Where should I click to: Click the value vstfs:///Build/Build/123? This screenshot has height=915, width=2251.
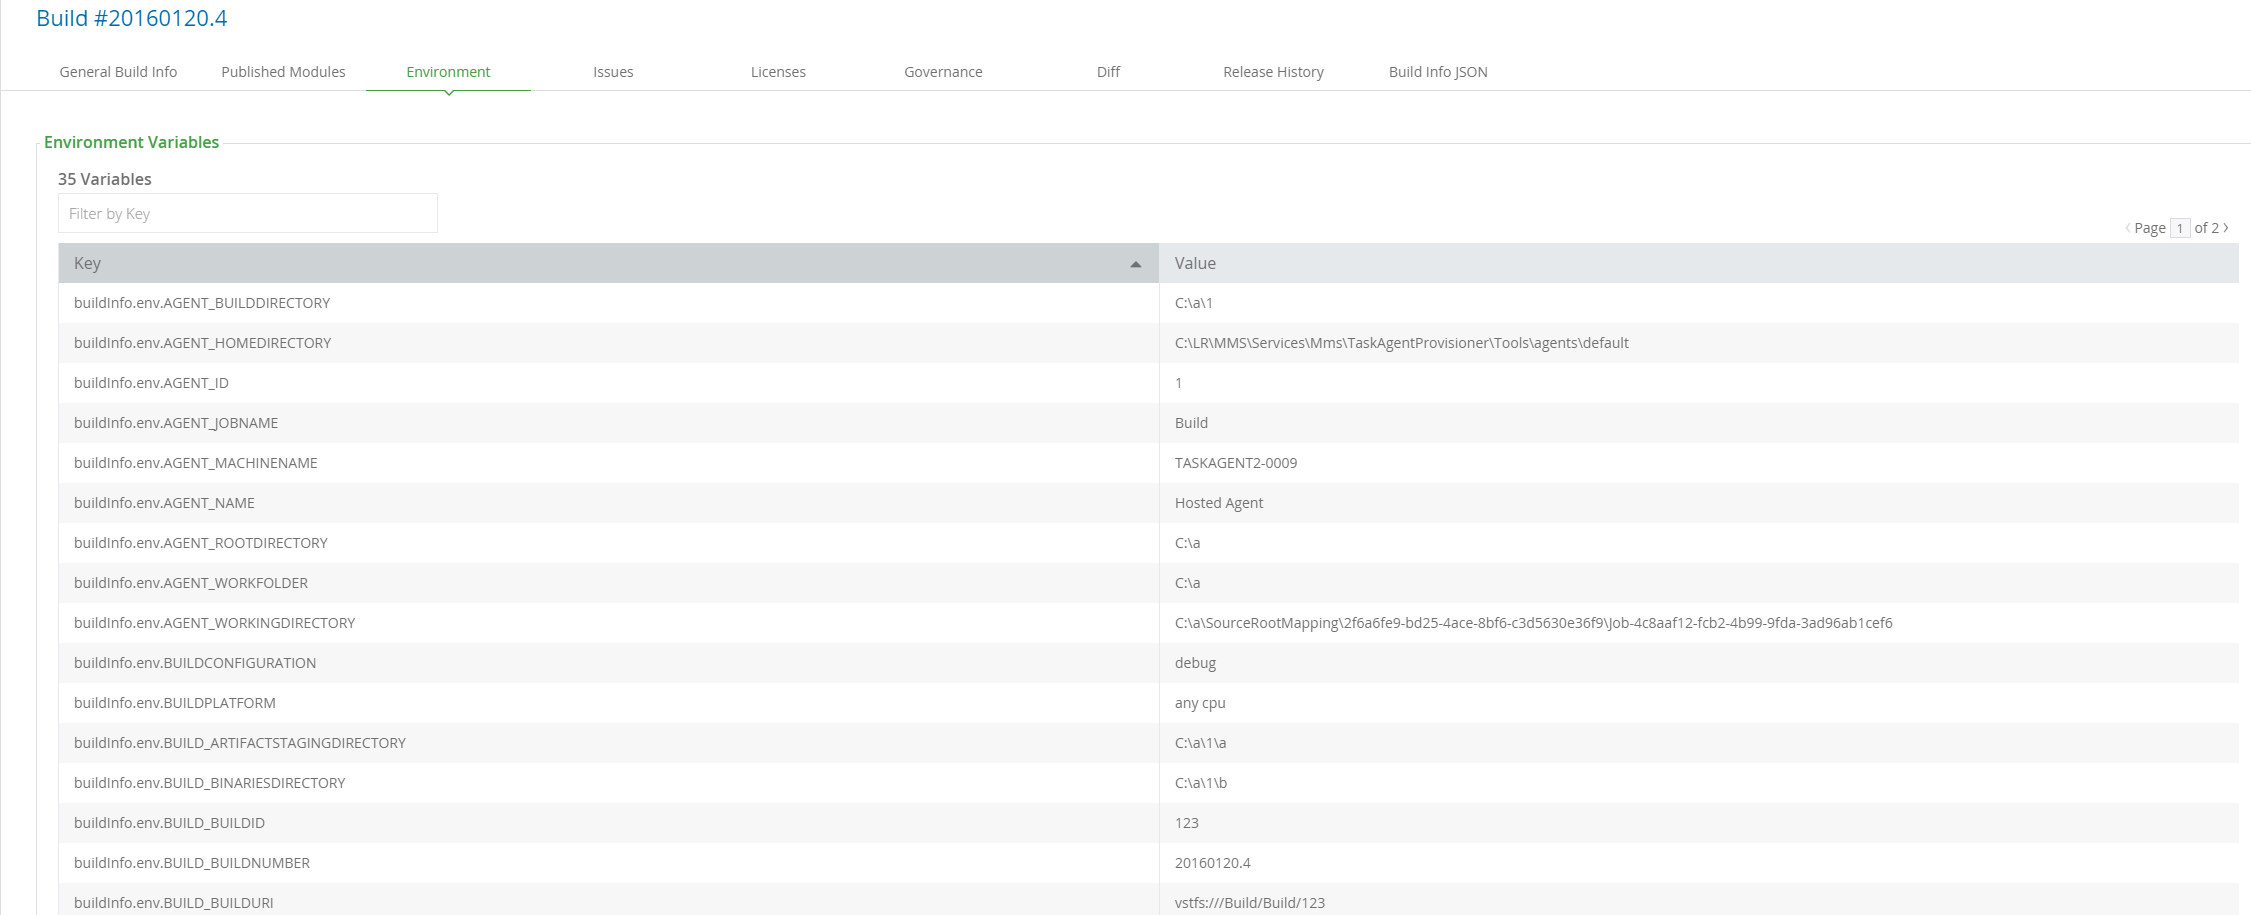click(x=1250, y=903)
